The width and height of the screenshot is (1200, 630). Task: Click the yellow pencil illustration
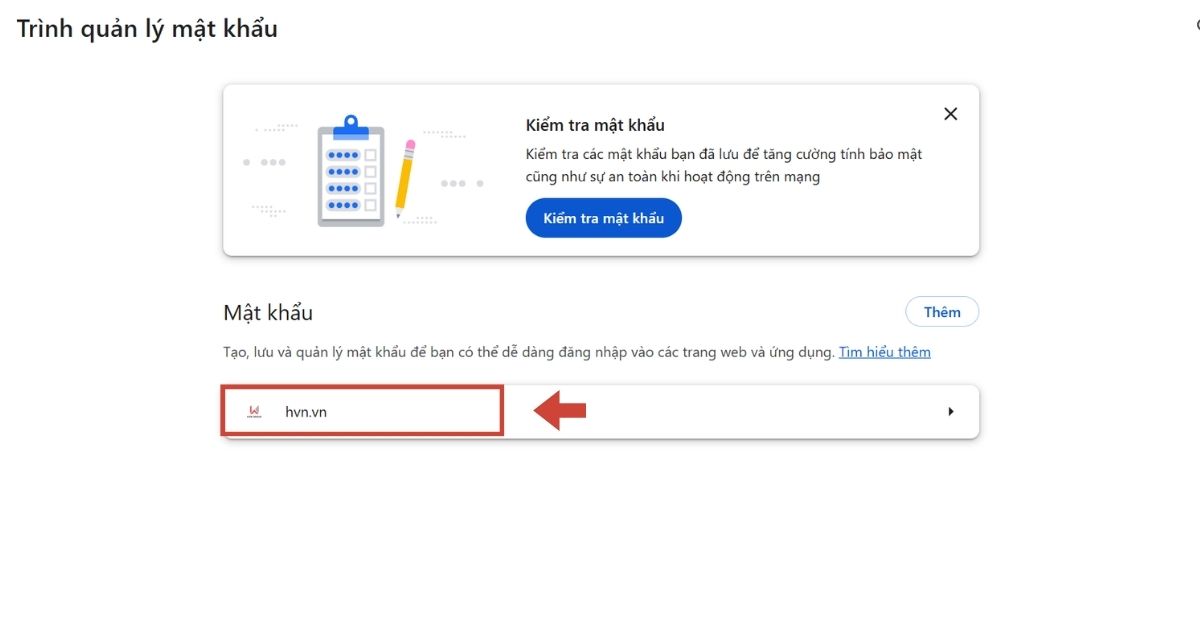[x=405, y=178]
